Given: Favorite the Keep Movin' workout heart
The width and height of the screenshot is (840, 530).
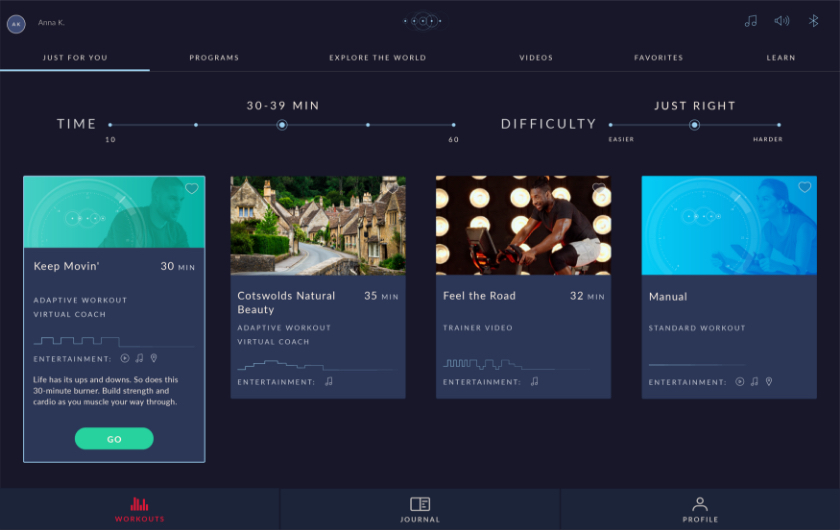Looking at the screenshot, I should (x=192, y=188).
